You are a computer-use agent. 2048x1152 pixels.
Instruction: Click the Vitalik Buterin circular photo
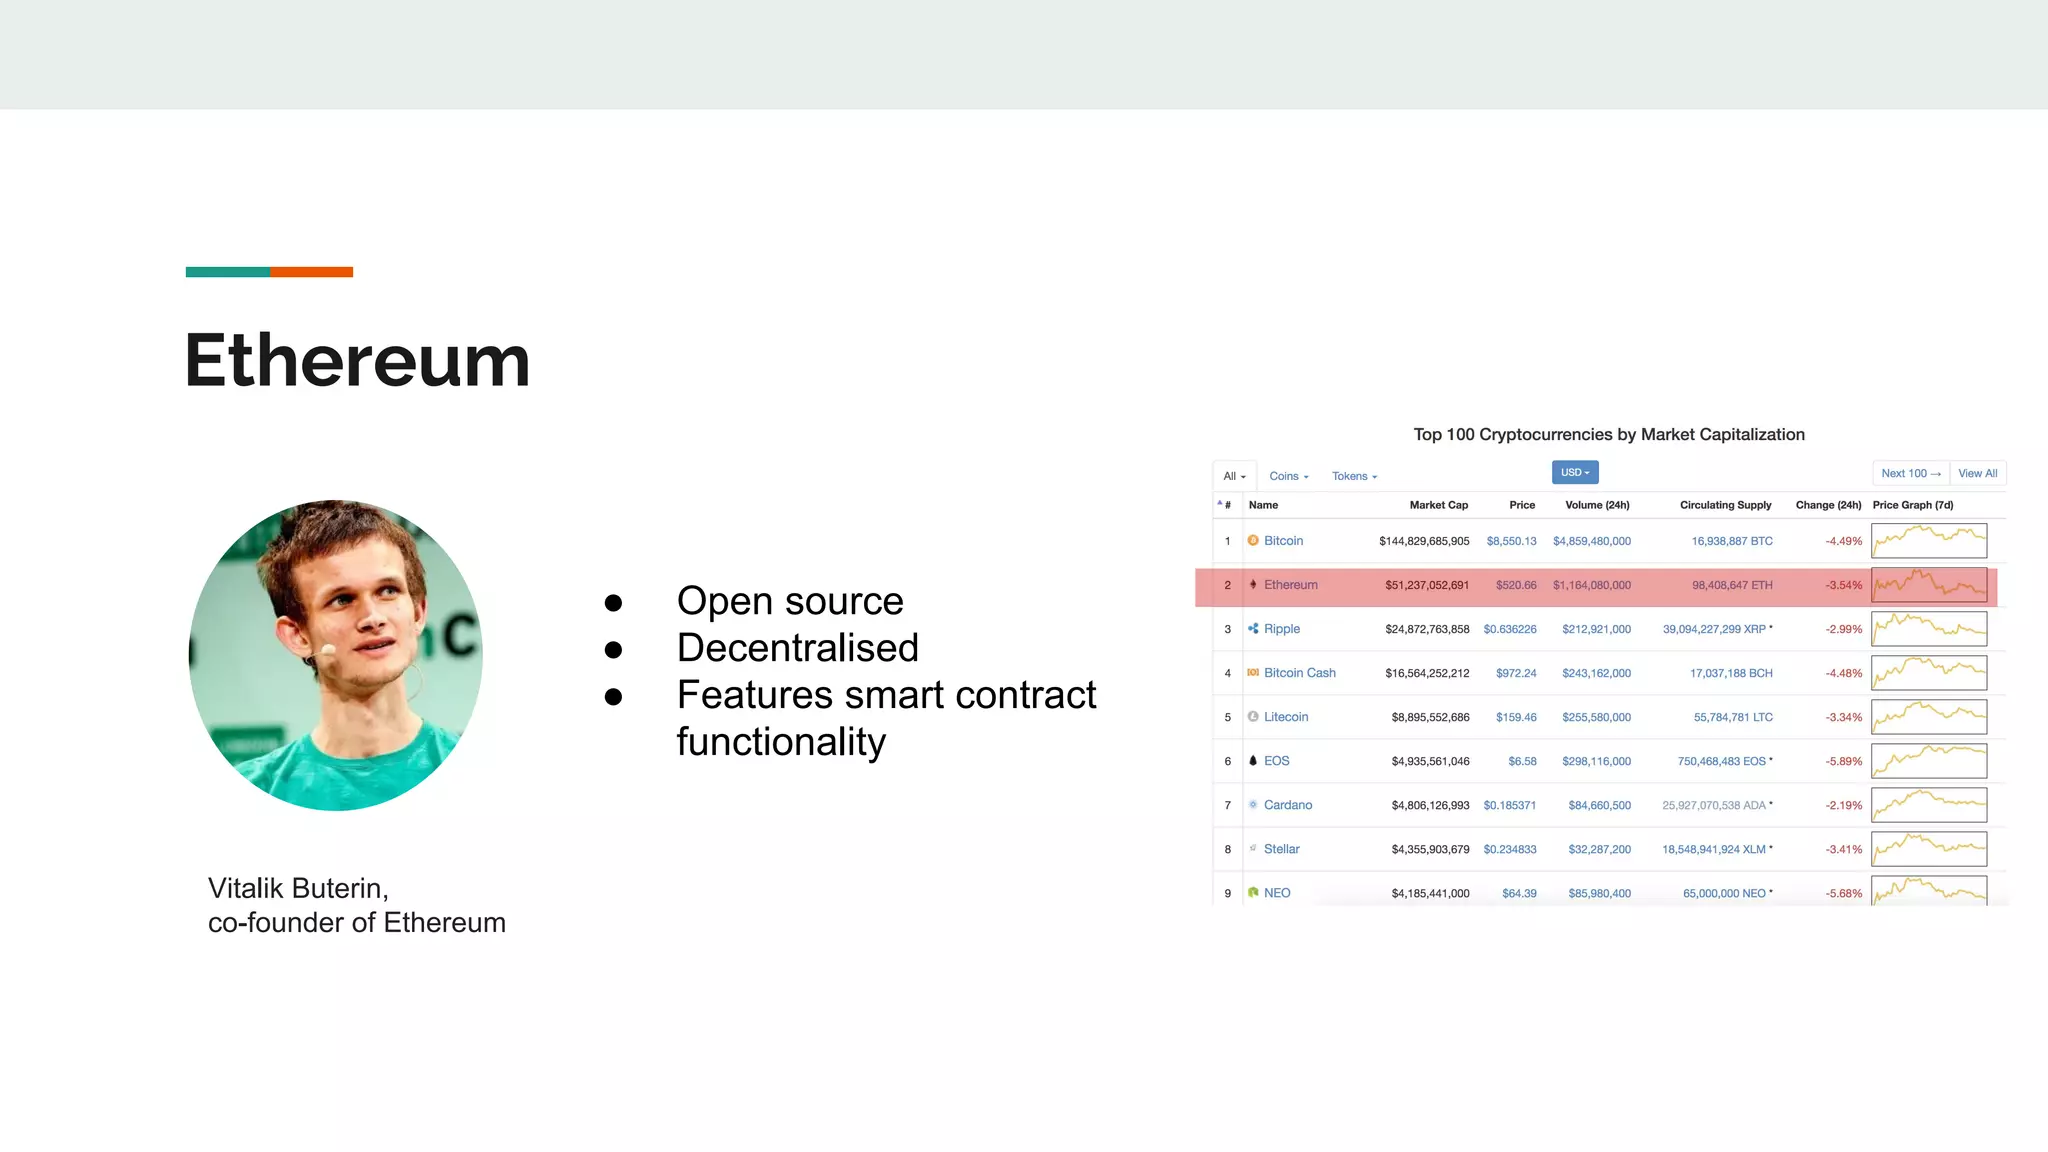point(336,655)
